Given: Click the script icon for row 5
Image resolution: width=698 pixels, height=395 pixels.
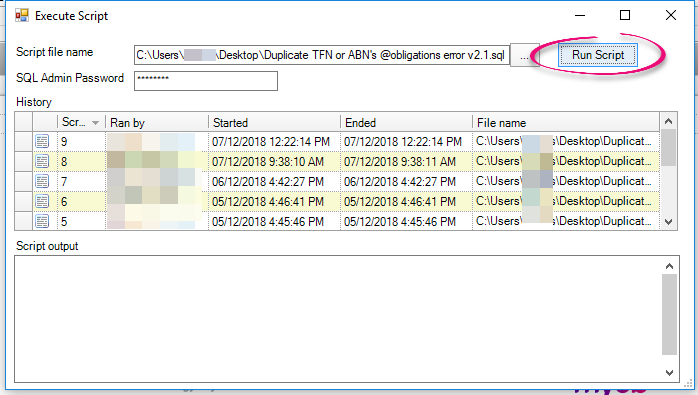Looking at the screenshot, I should (42, 221).
